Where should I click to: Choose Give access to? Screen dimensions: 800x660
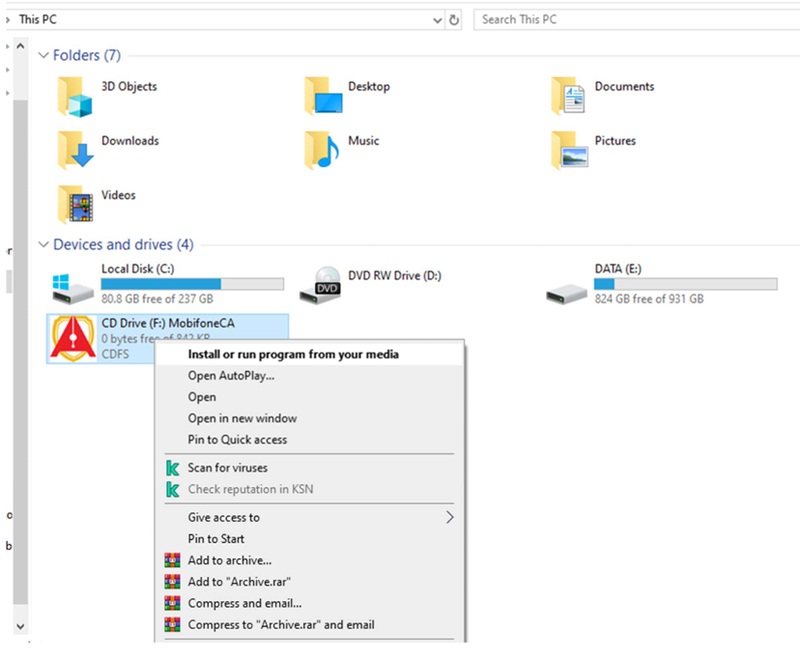[310, 517]
